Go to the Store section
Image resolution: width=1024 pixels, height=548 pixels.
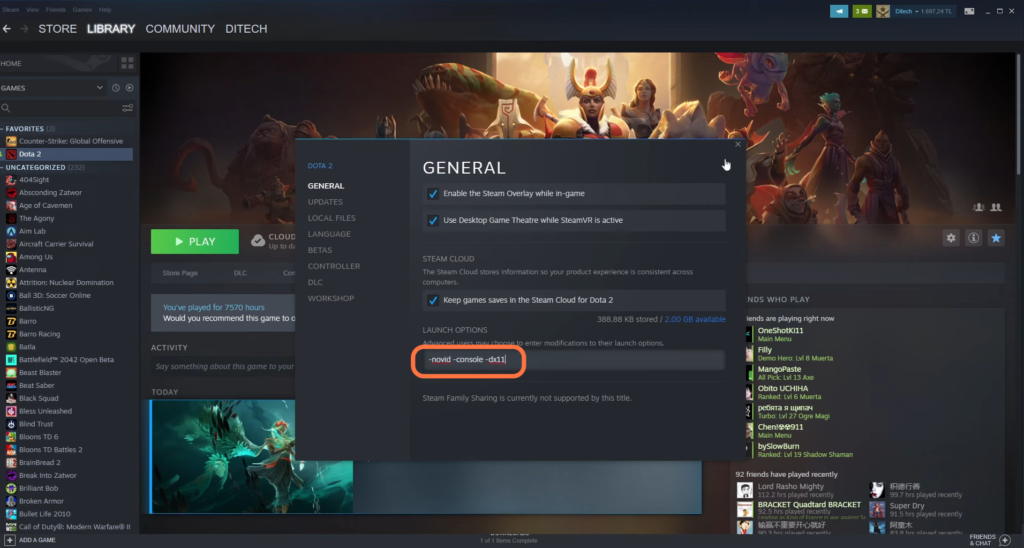(x=57, y=29)
